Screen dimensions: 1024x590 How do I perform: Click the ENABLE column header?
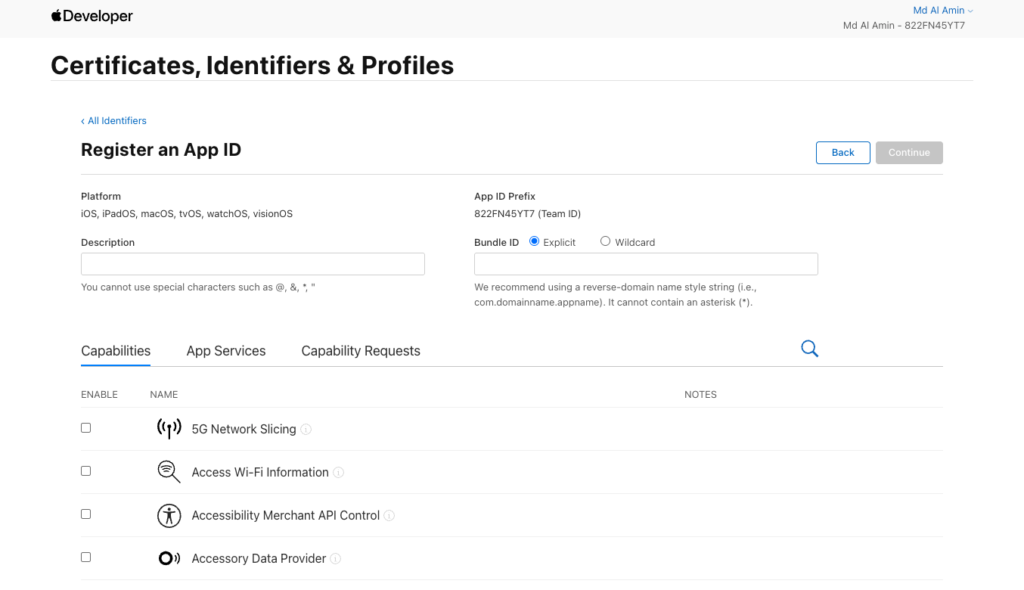99,395
